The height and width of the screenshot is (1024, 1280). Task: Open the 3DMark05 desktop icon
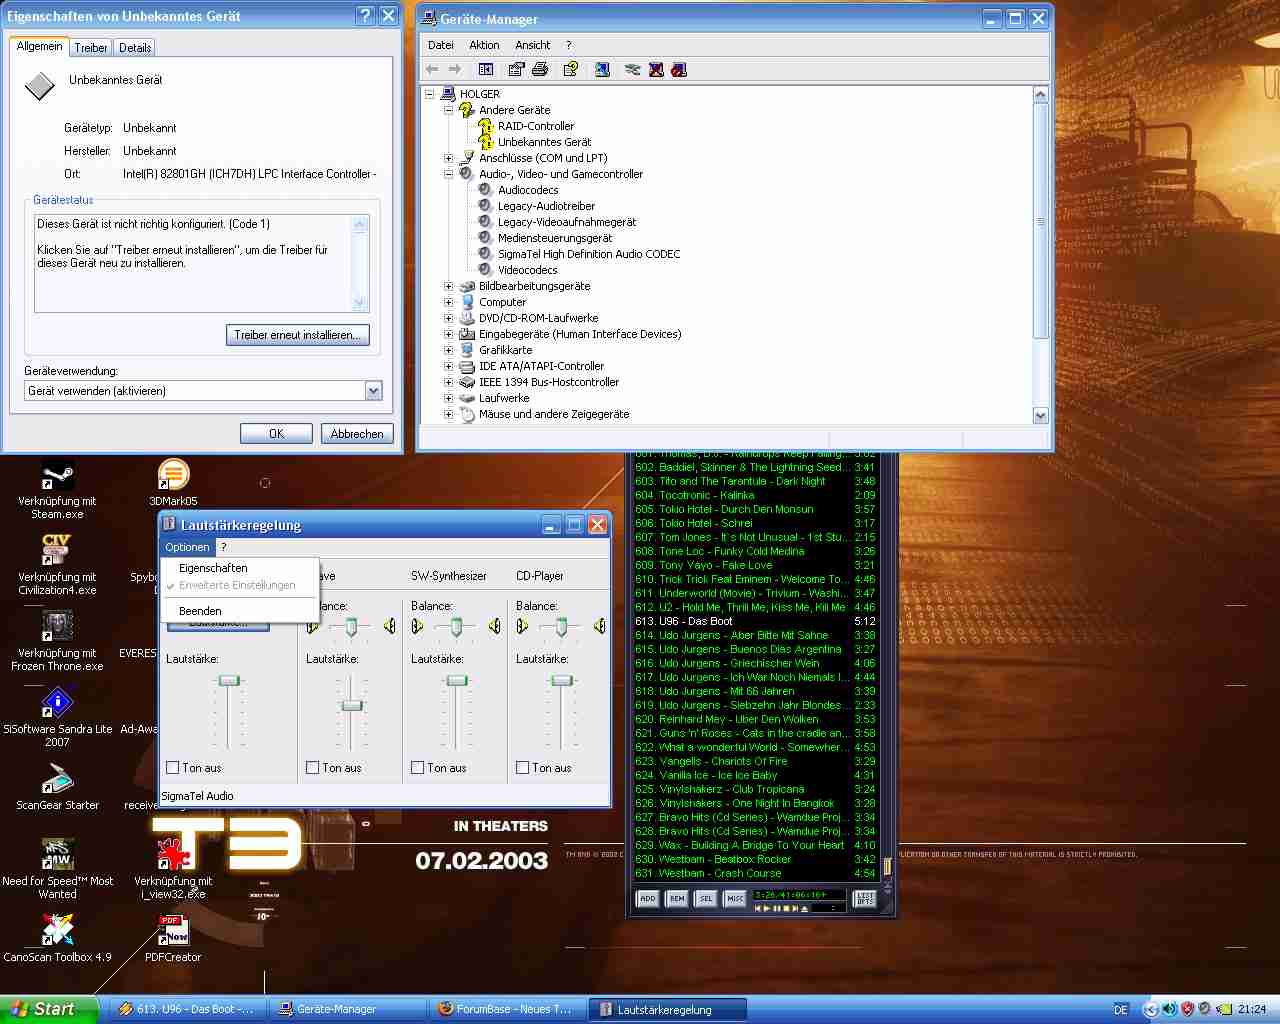[x=173, y=483]
